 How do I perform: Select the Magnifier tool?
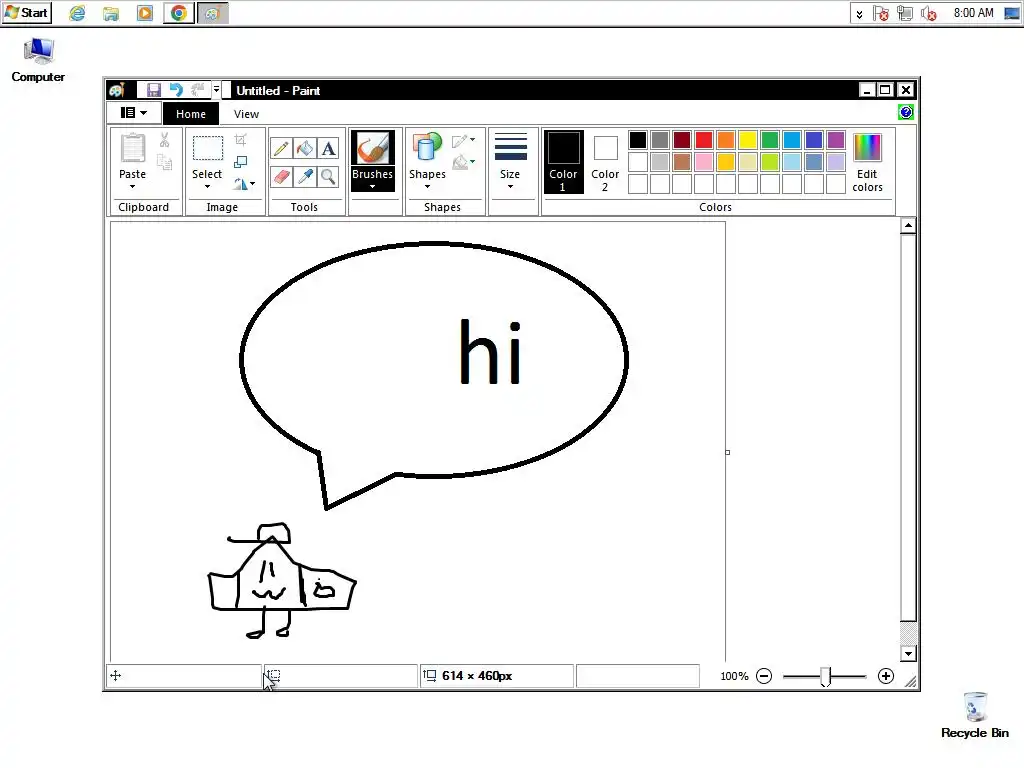click(328, 176)
